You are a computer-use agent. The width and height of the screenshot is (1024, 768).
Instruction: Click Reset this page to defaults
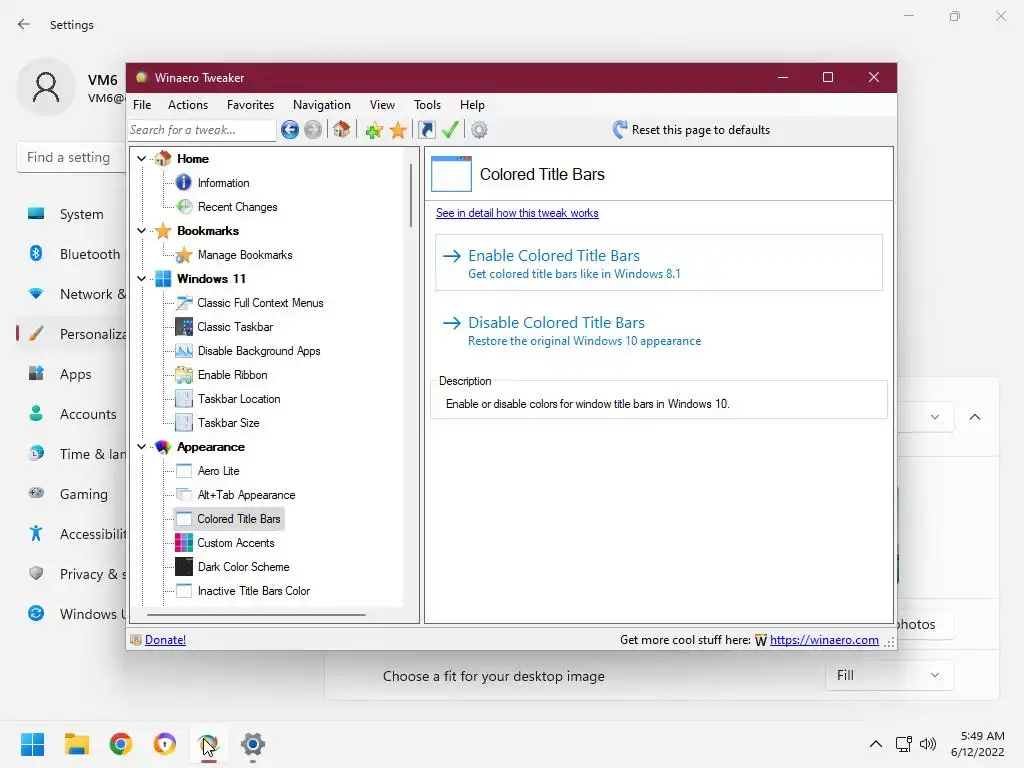[691, 130]
